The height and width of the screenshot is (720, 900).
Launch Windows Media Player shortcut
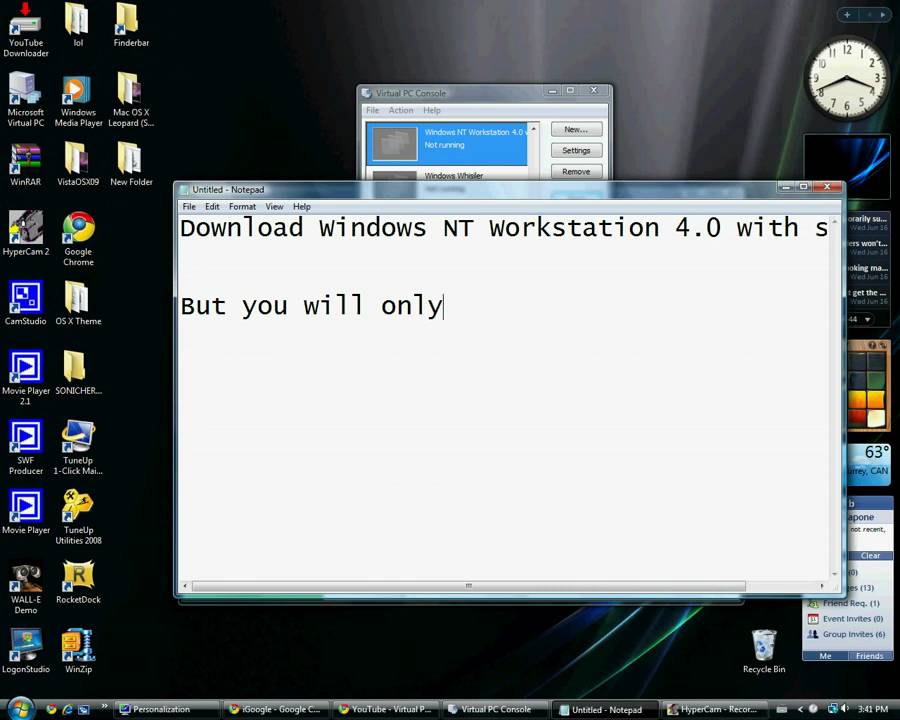78,99
